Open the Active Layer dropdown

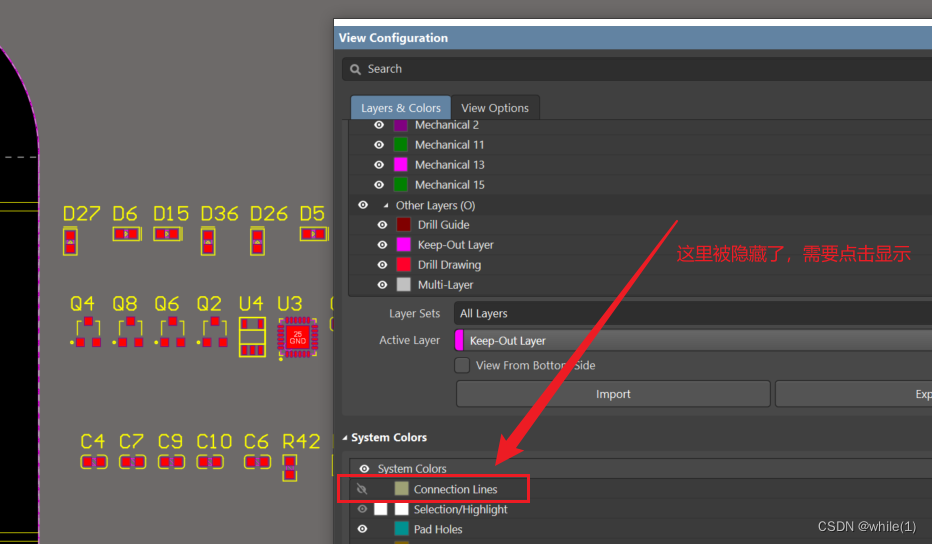coord(692,341)
